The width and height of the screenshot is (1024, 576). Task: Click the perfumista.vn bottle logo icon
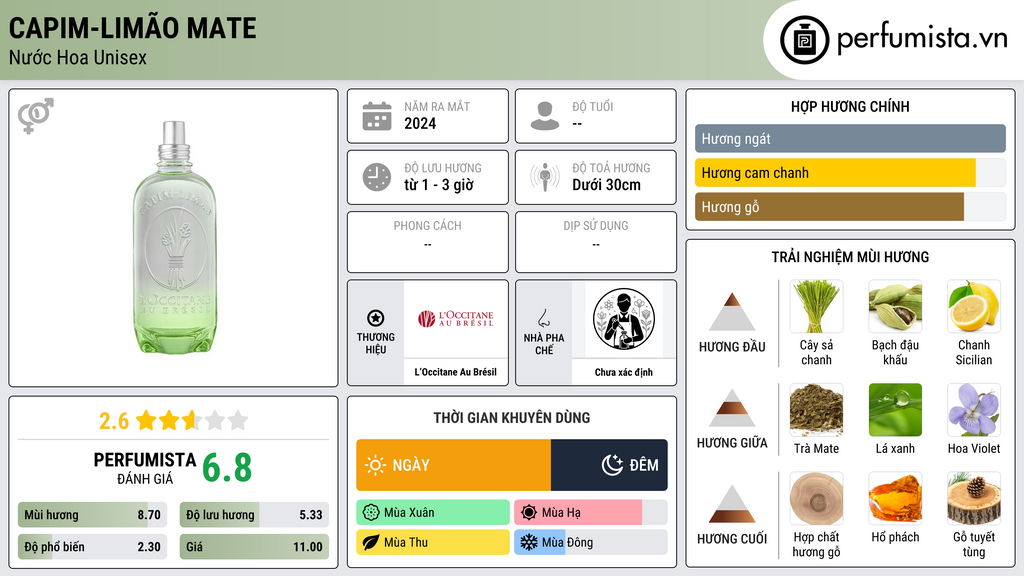coord(804,40)
